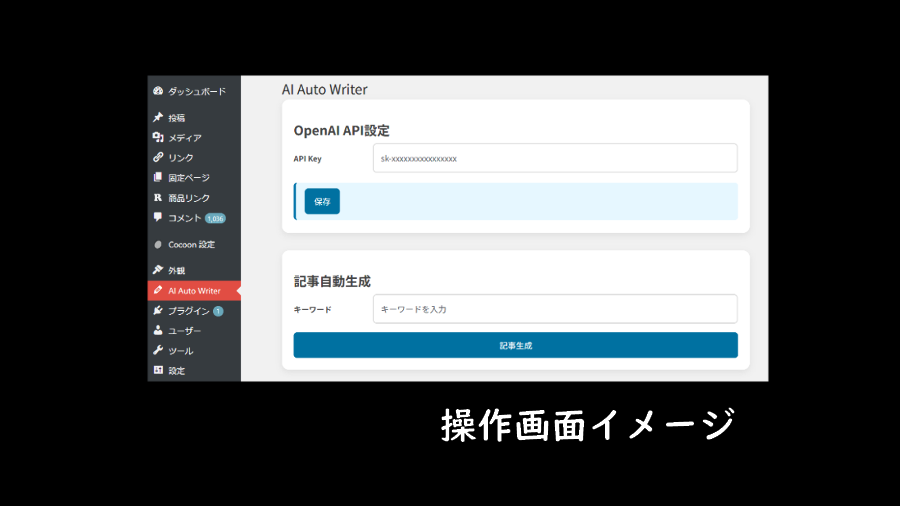Click the pages icon for 固定ページ
Viewport: 900px width, 506px height.
tap(158, 177)
